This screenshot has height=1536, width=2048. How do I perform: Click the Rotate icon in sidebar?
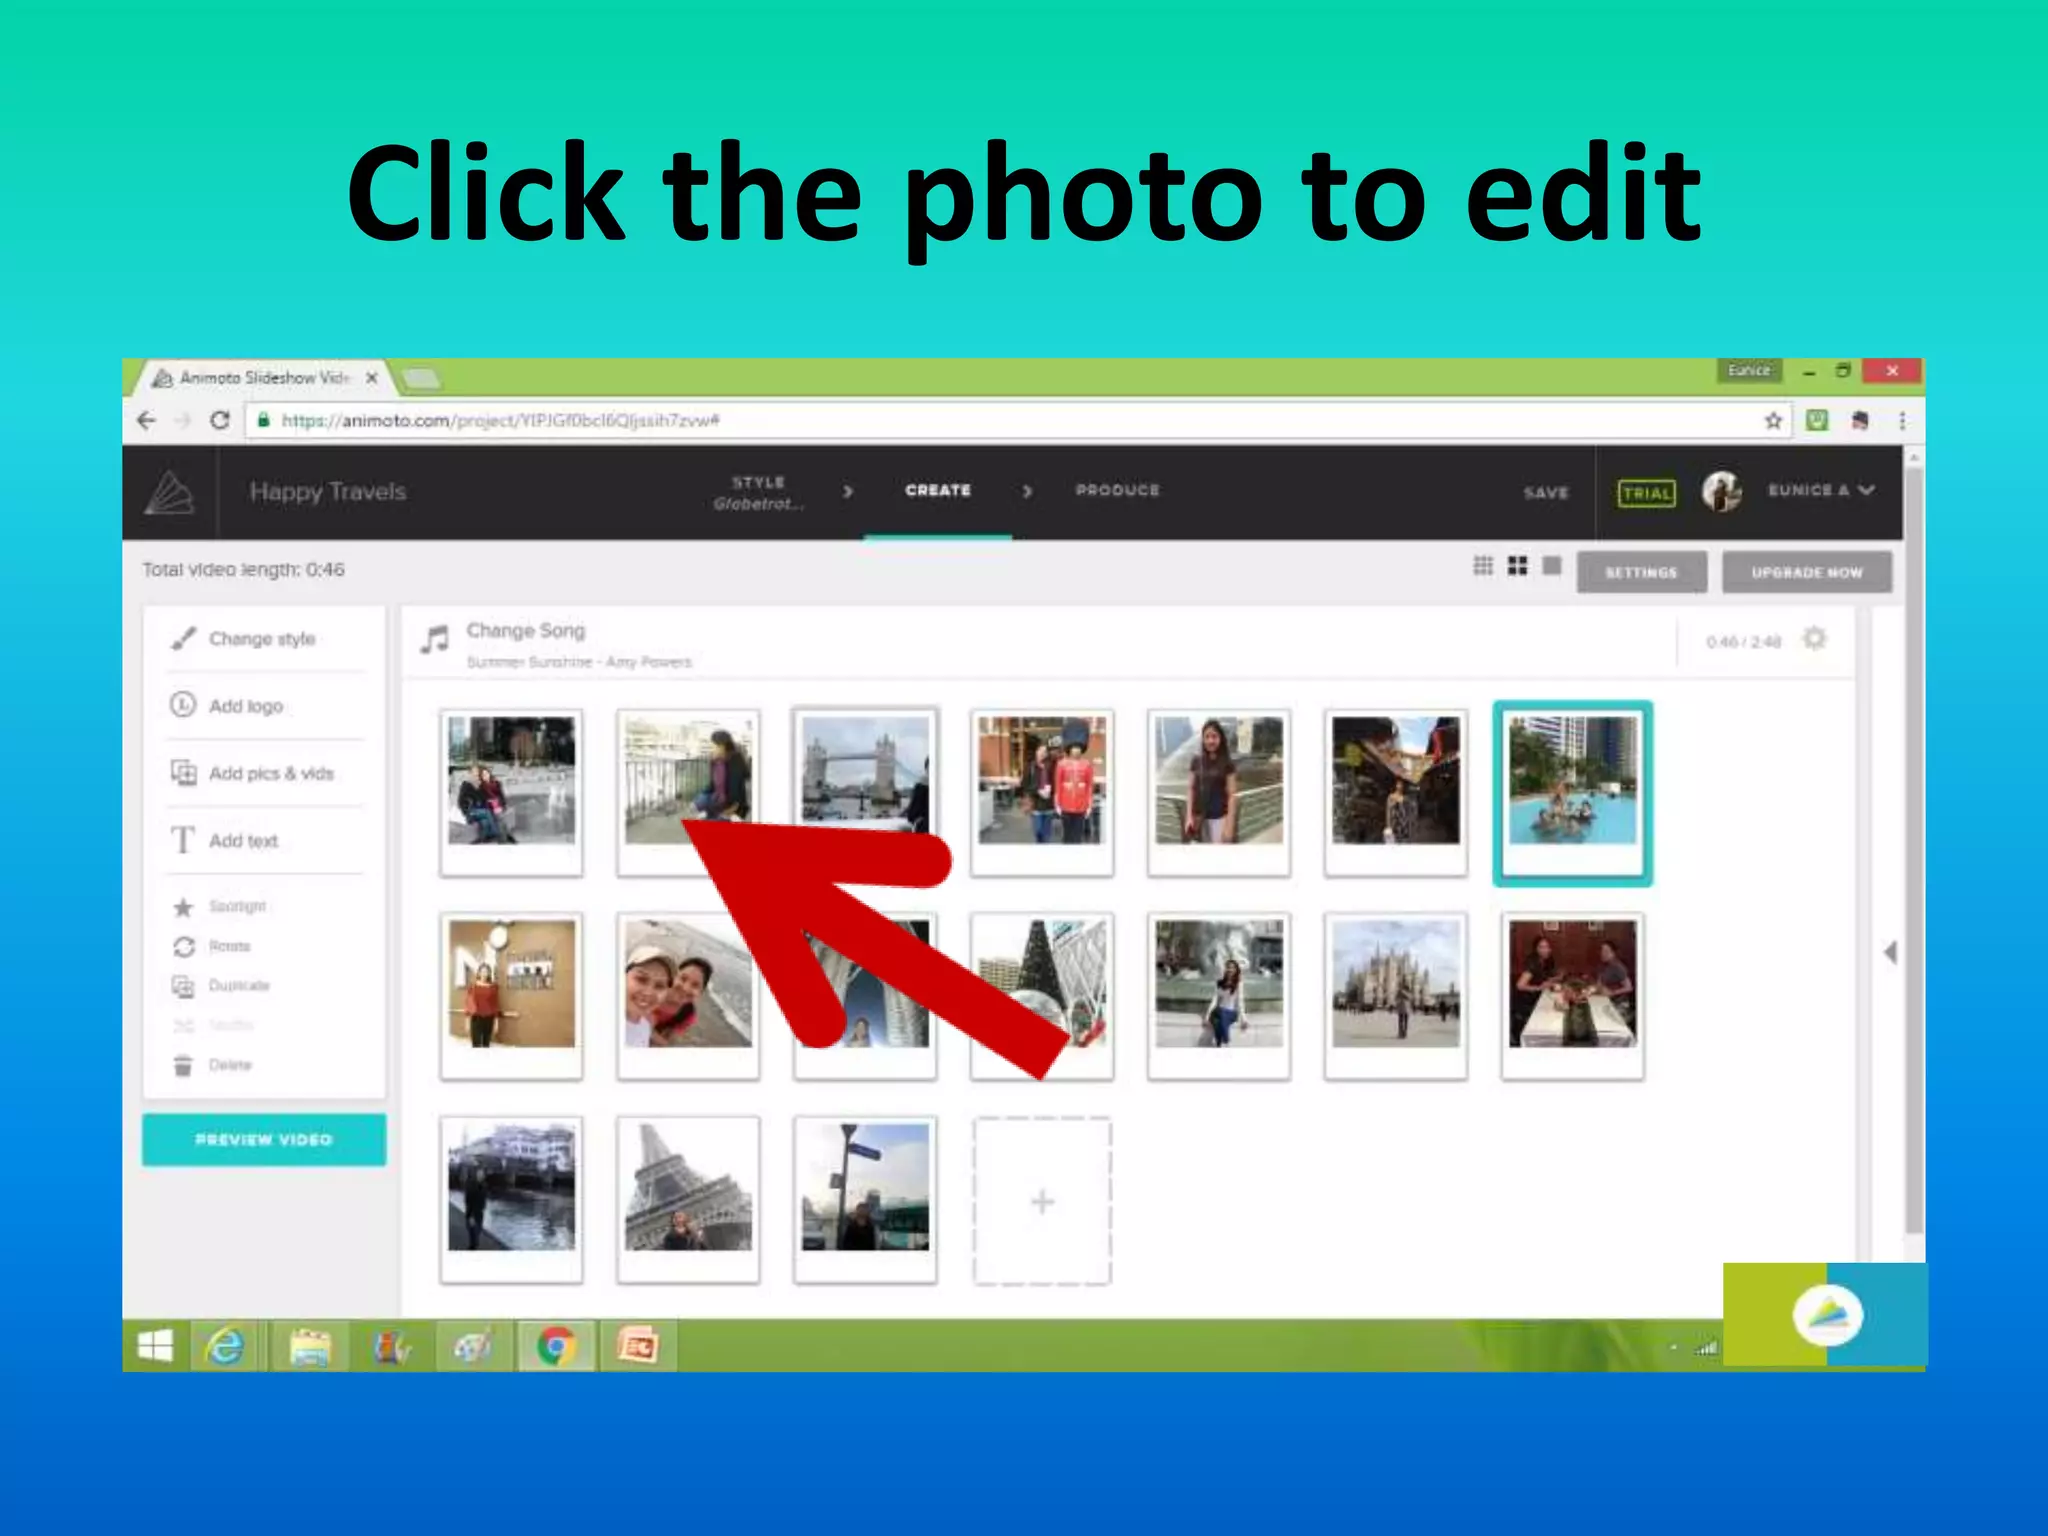(183, 946)
